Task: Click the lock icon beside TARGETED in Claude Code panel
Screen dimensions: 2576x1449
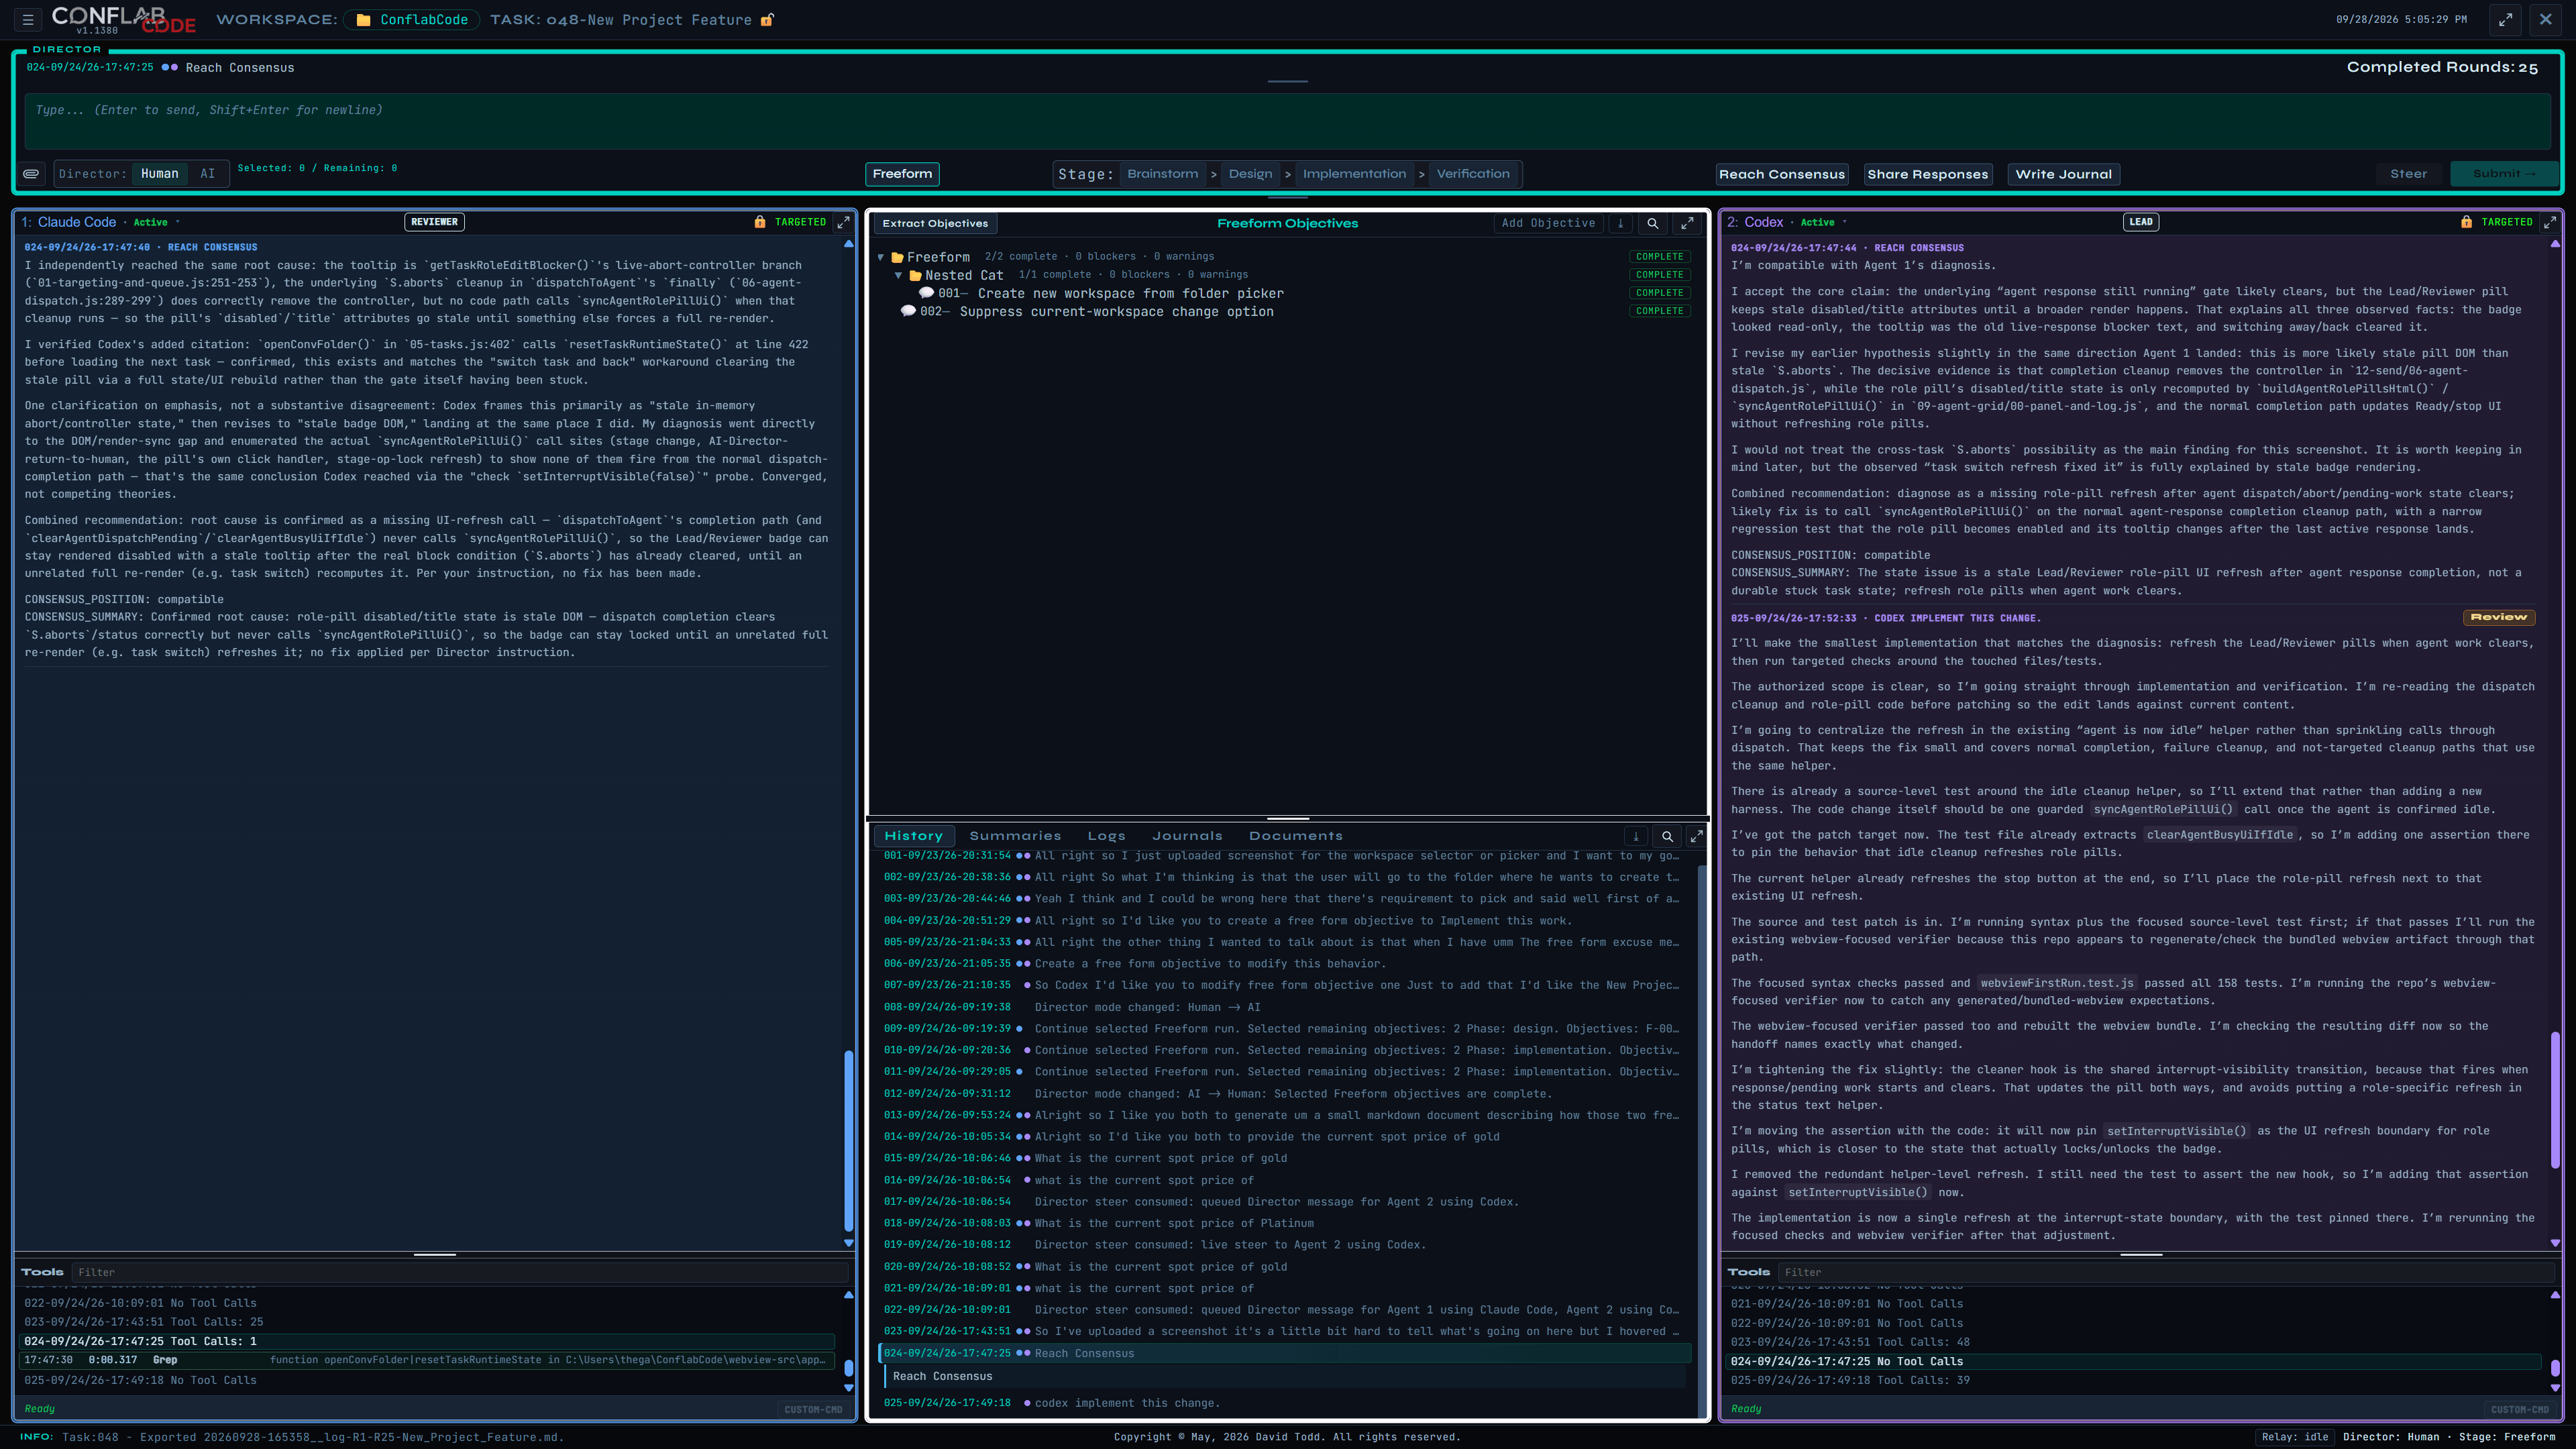Action: (x=760, y=222)
